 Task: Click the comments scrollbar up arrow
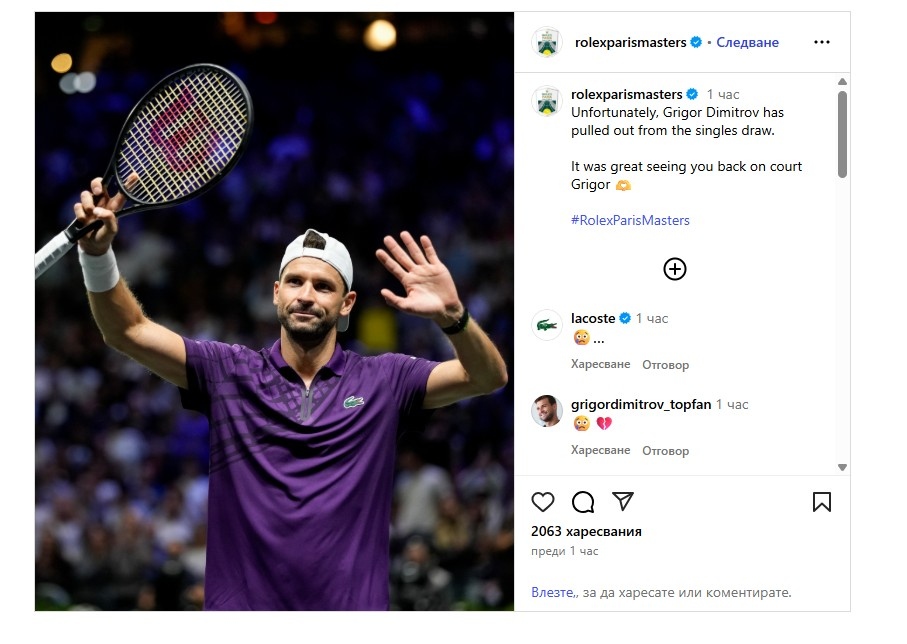click(x=842, y=82)
